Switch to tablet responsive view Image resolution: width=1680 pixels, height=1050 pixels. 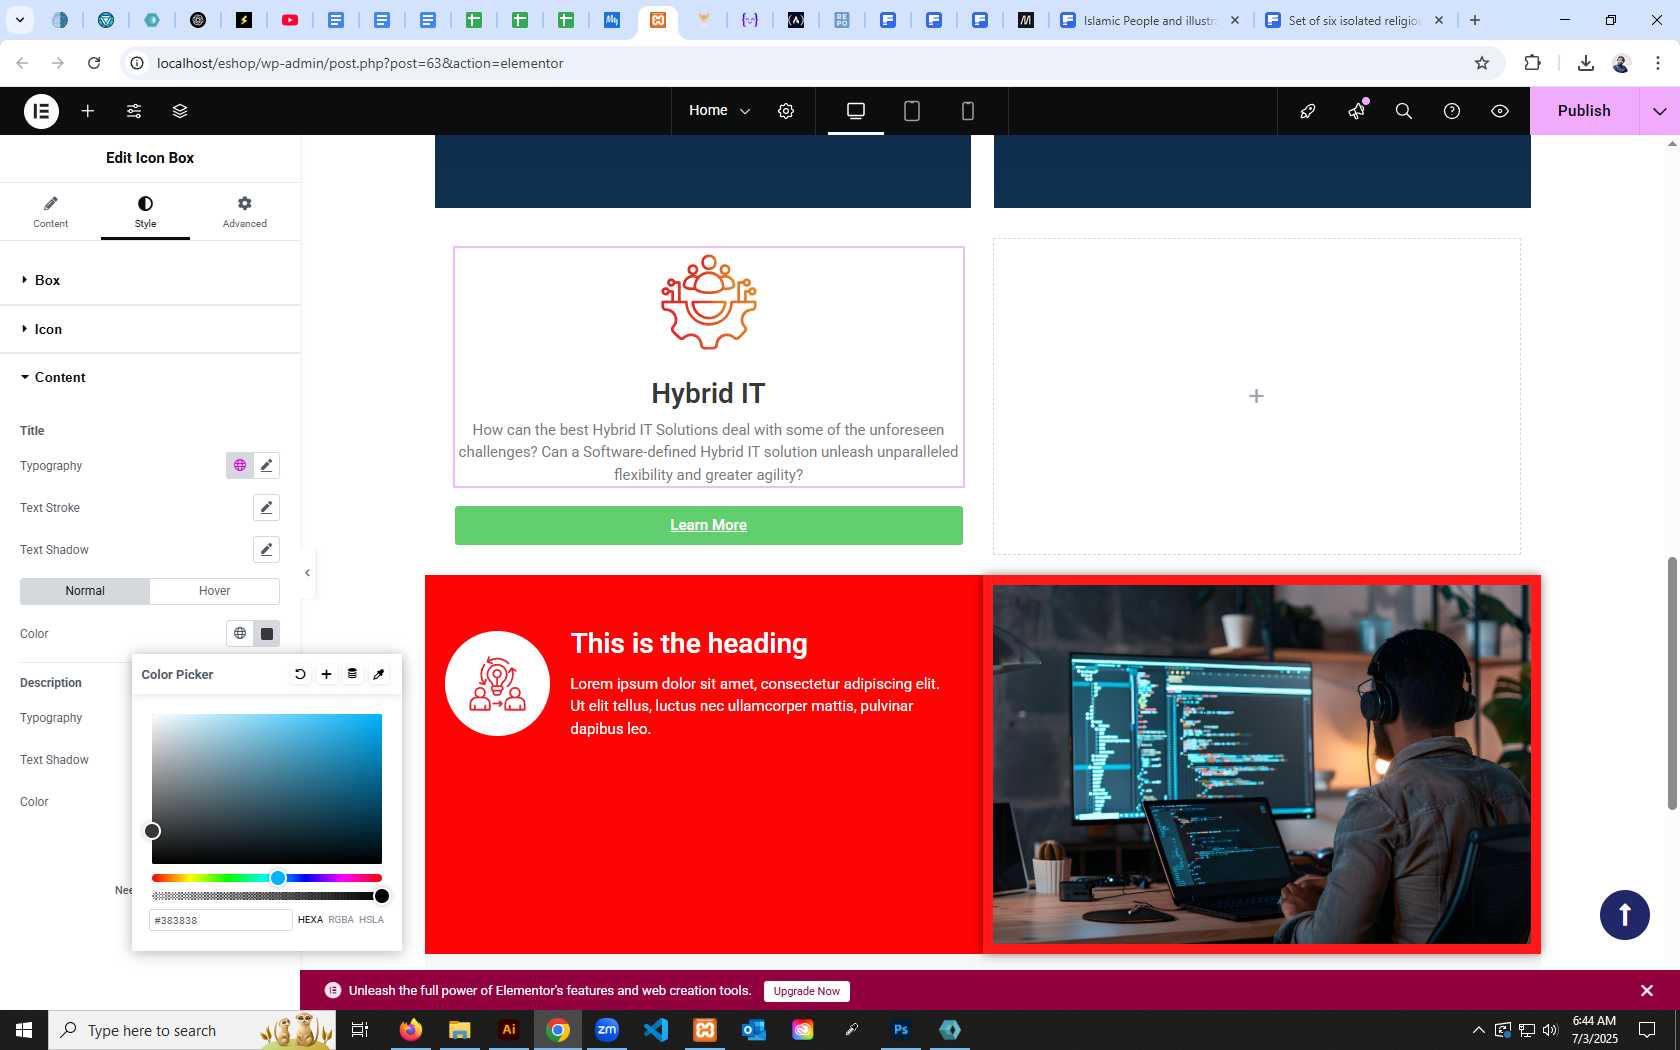912,111
